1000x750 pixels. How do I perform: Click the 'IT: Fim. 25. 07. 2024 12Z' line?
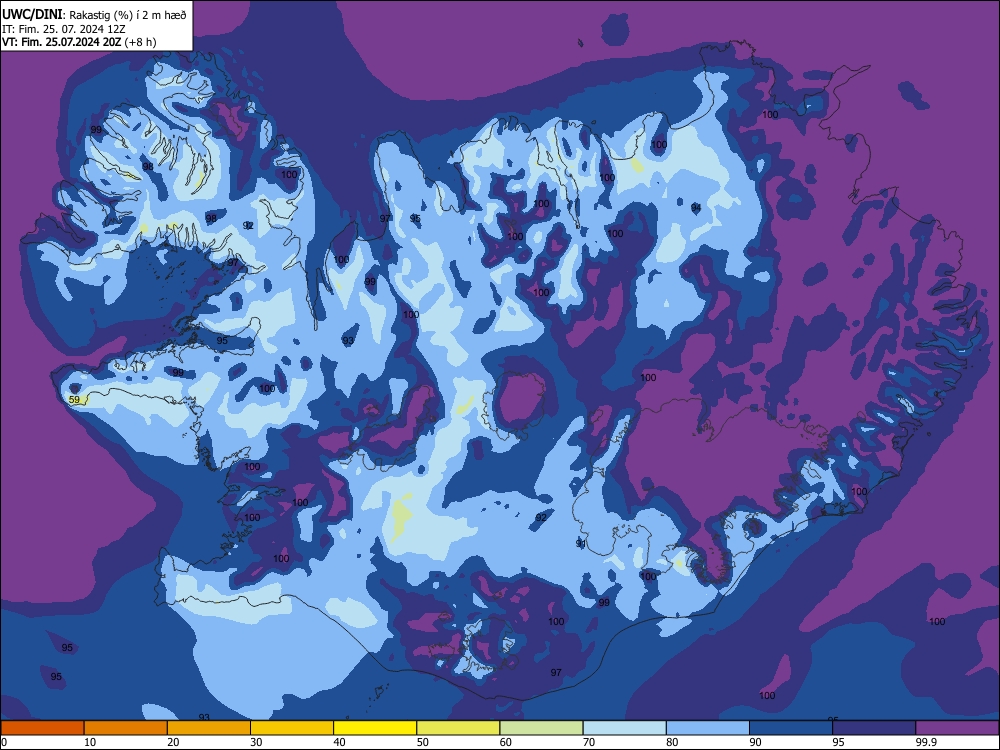pos(63,29)
